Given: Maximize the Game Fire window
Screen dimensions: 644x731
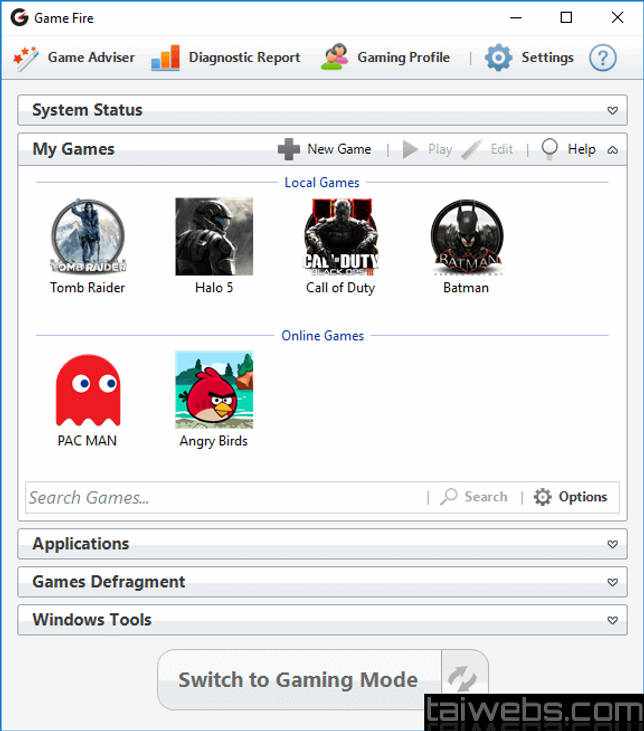Looking at the screenshot, I should 566,18.
